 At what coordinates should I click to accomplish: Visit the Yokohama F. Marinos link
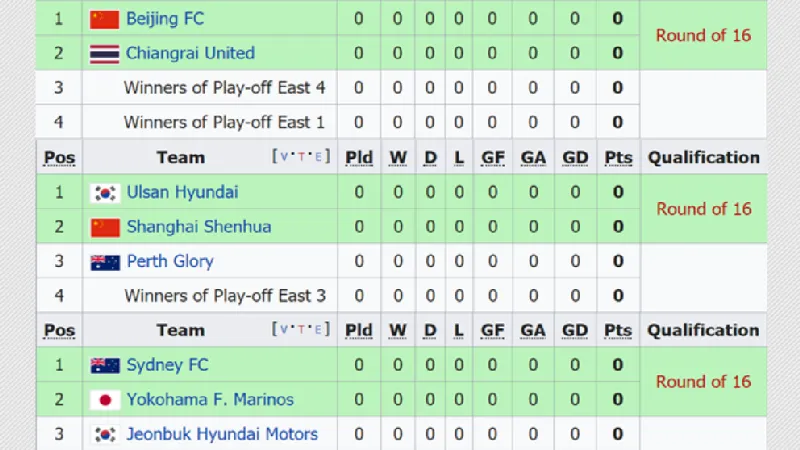pos(210,400)
